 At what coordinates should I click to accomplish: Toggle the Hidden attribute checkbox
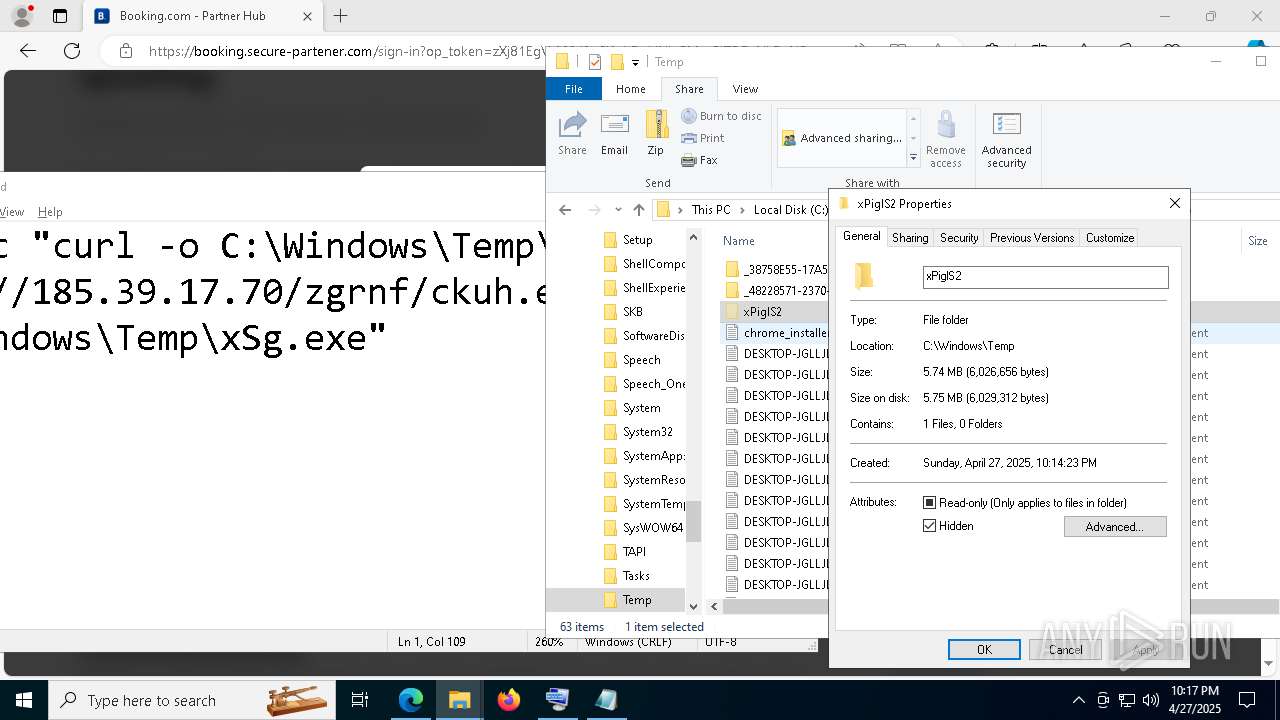[x=930, y=526]
